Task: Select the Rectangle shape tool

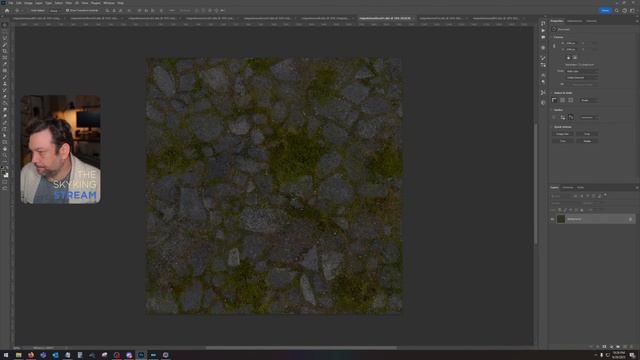Action: [x=5, y=142]
